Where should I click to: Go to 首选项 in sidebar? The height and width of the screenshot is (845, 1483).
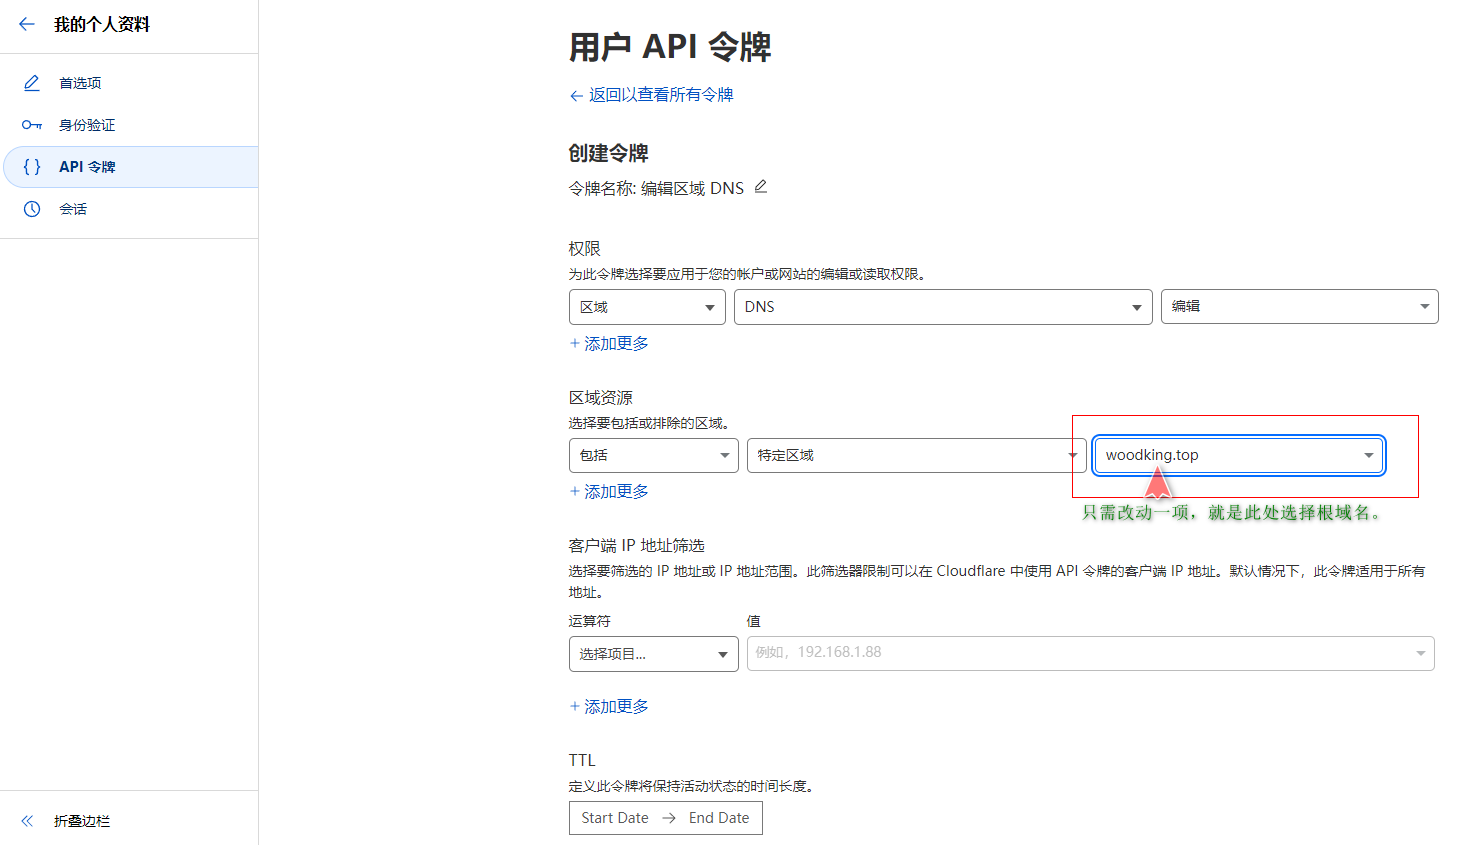(80, 83)
